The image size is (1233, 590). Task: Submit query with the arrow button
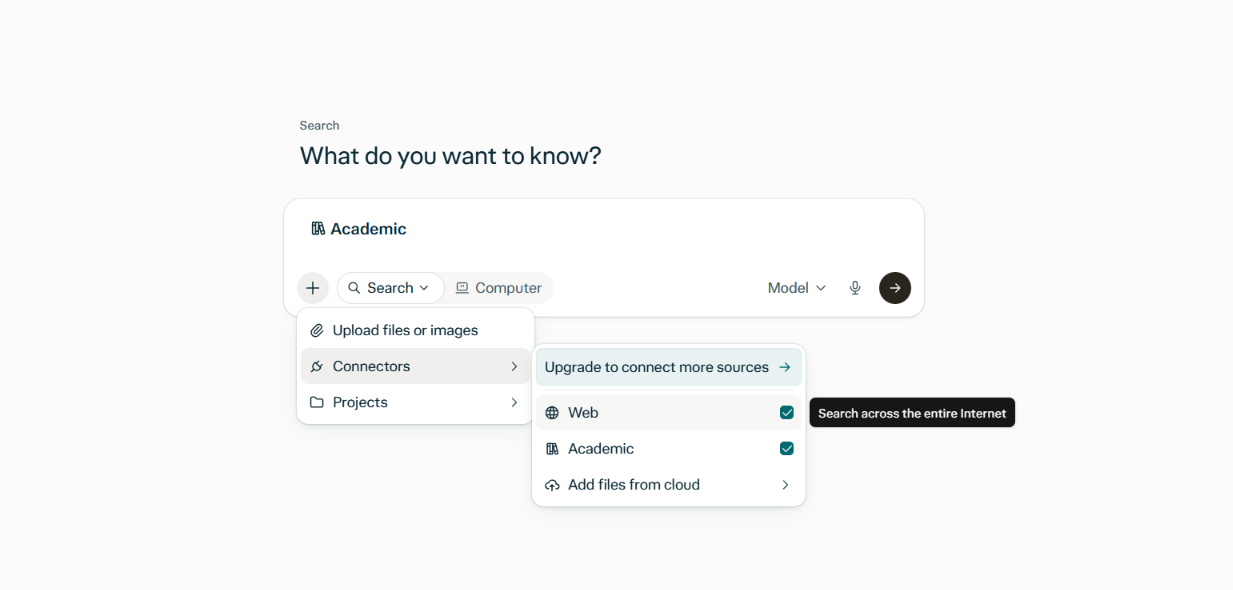click(x=895, y=288)
